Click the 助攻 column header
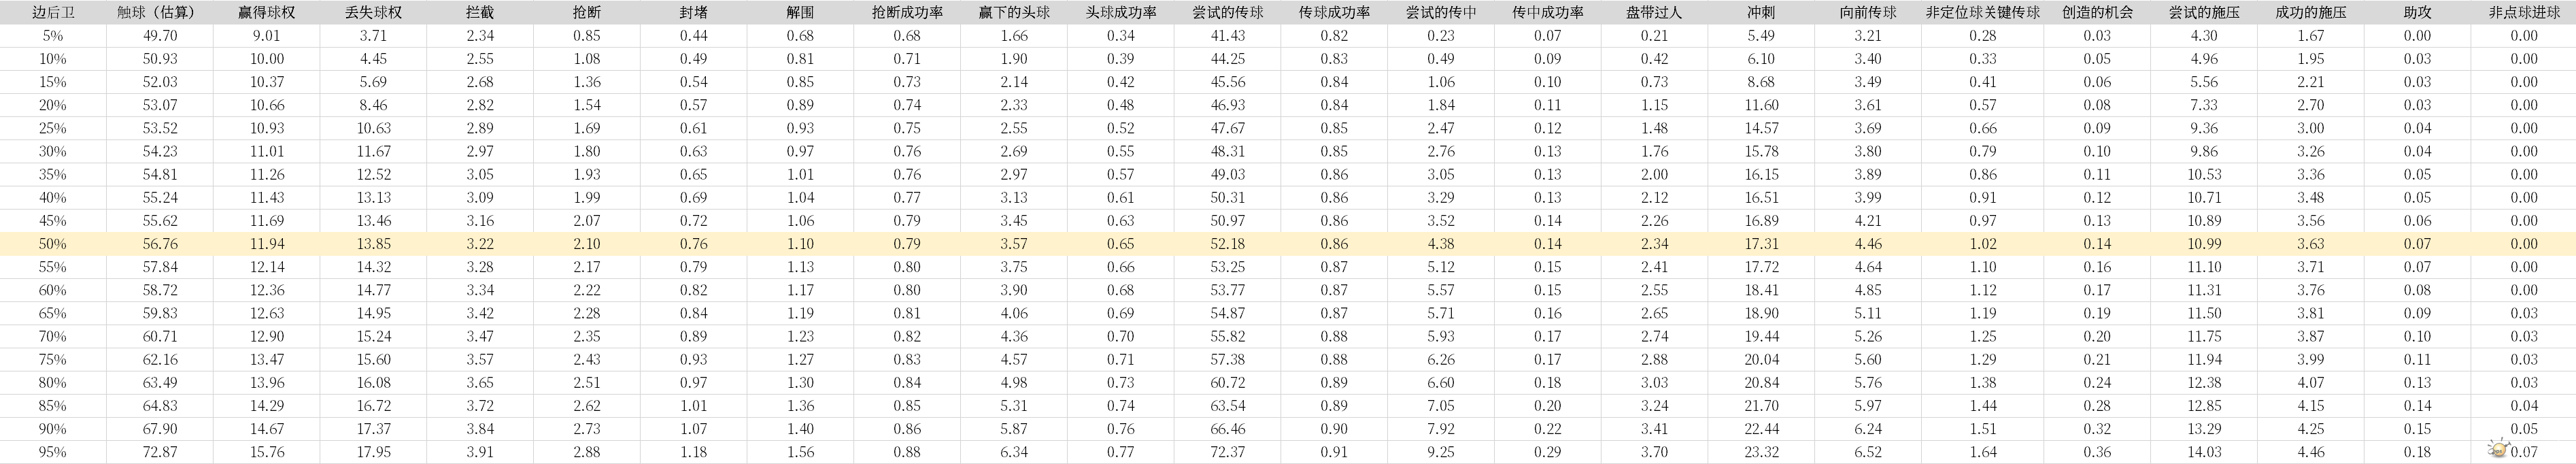 pos(2417,13)
